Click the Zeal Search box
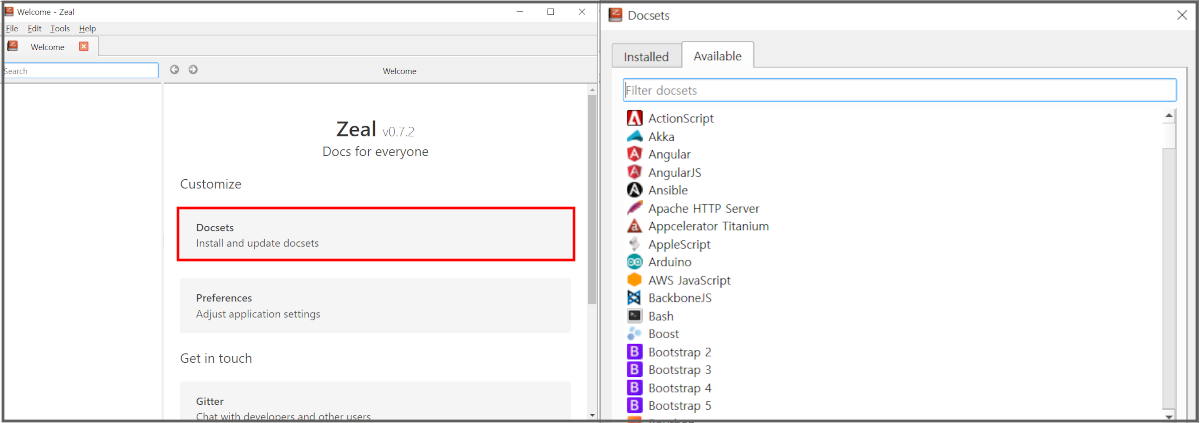 click(x=80, y=71)
